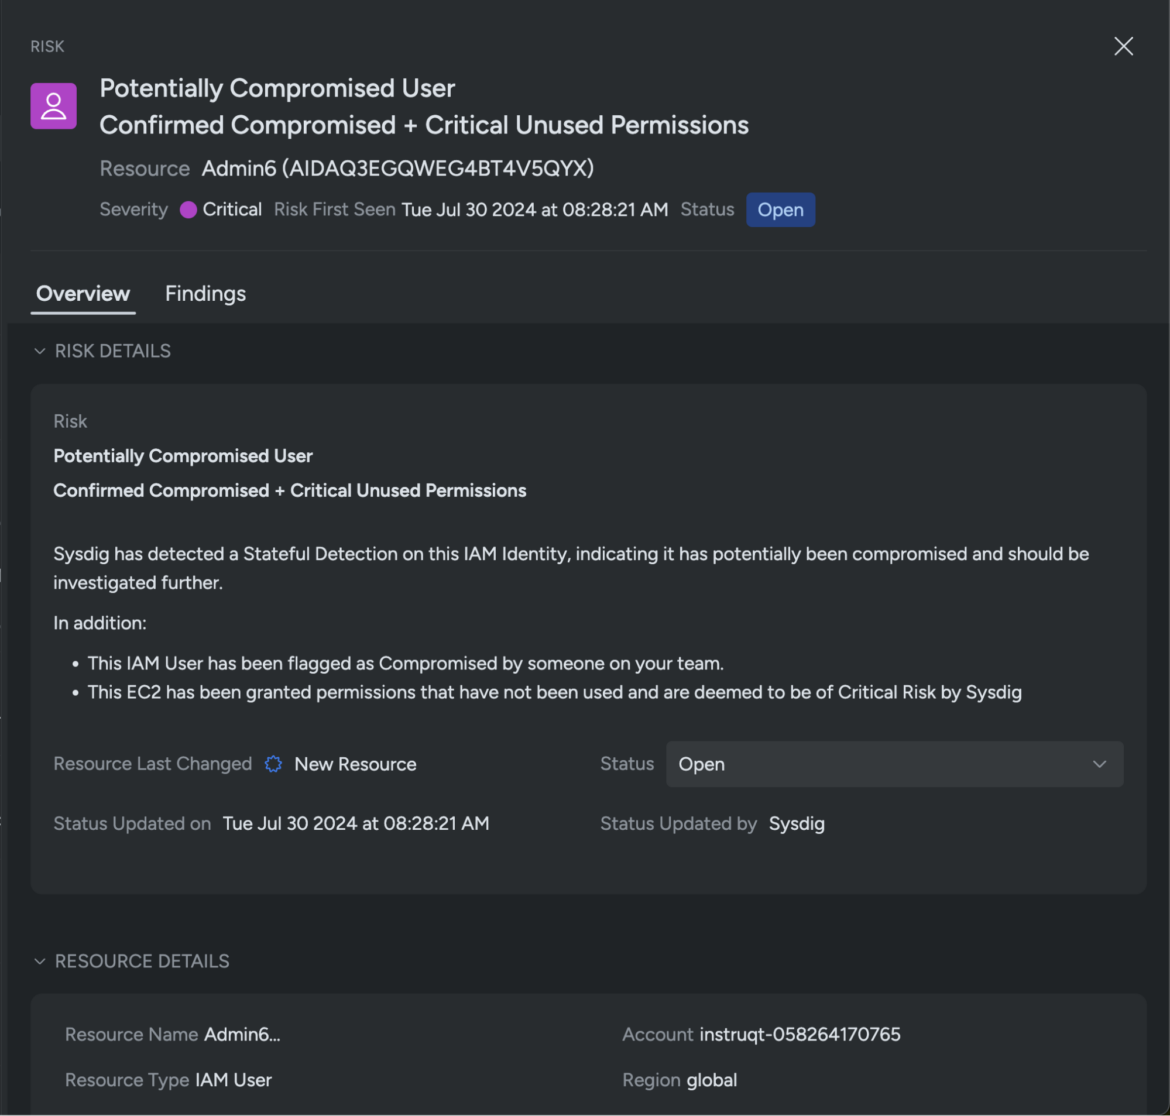Click the instruqt-058264170765 account value
The height and width of the screenshot is (1116, 1170).
800,1034
